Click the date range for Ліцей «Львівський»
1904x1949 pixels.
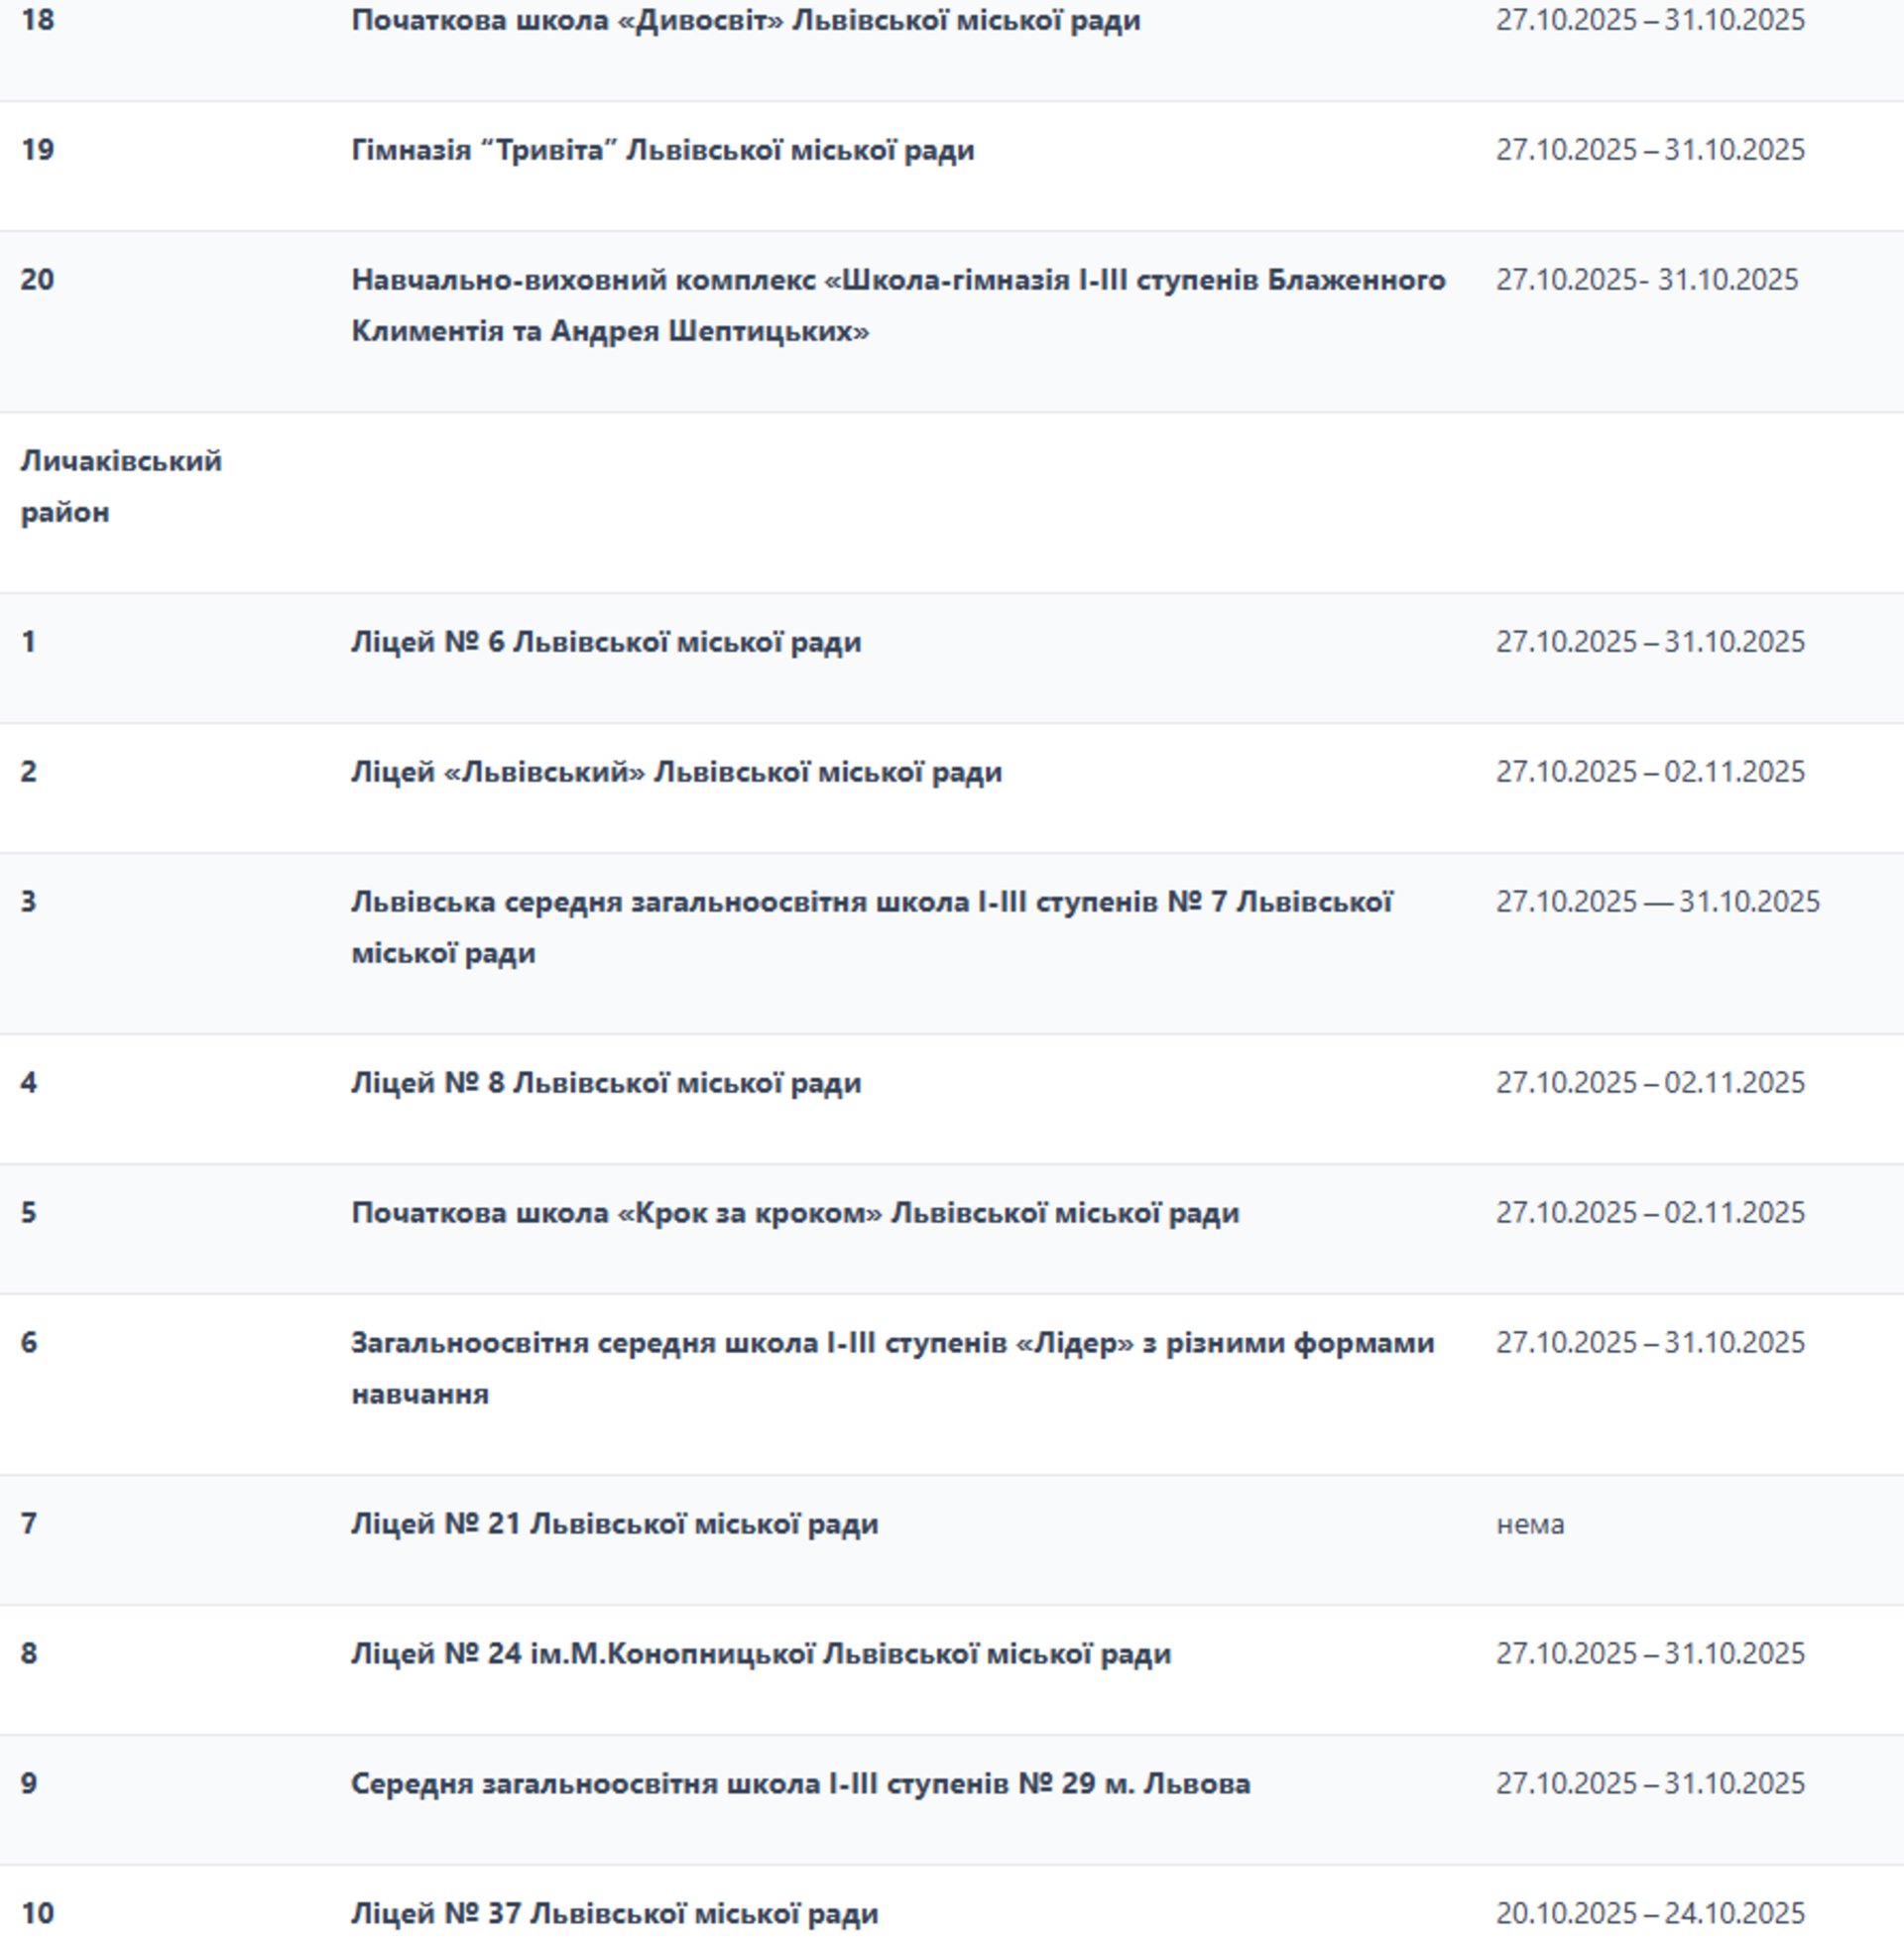[x=1650, y=772]
